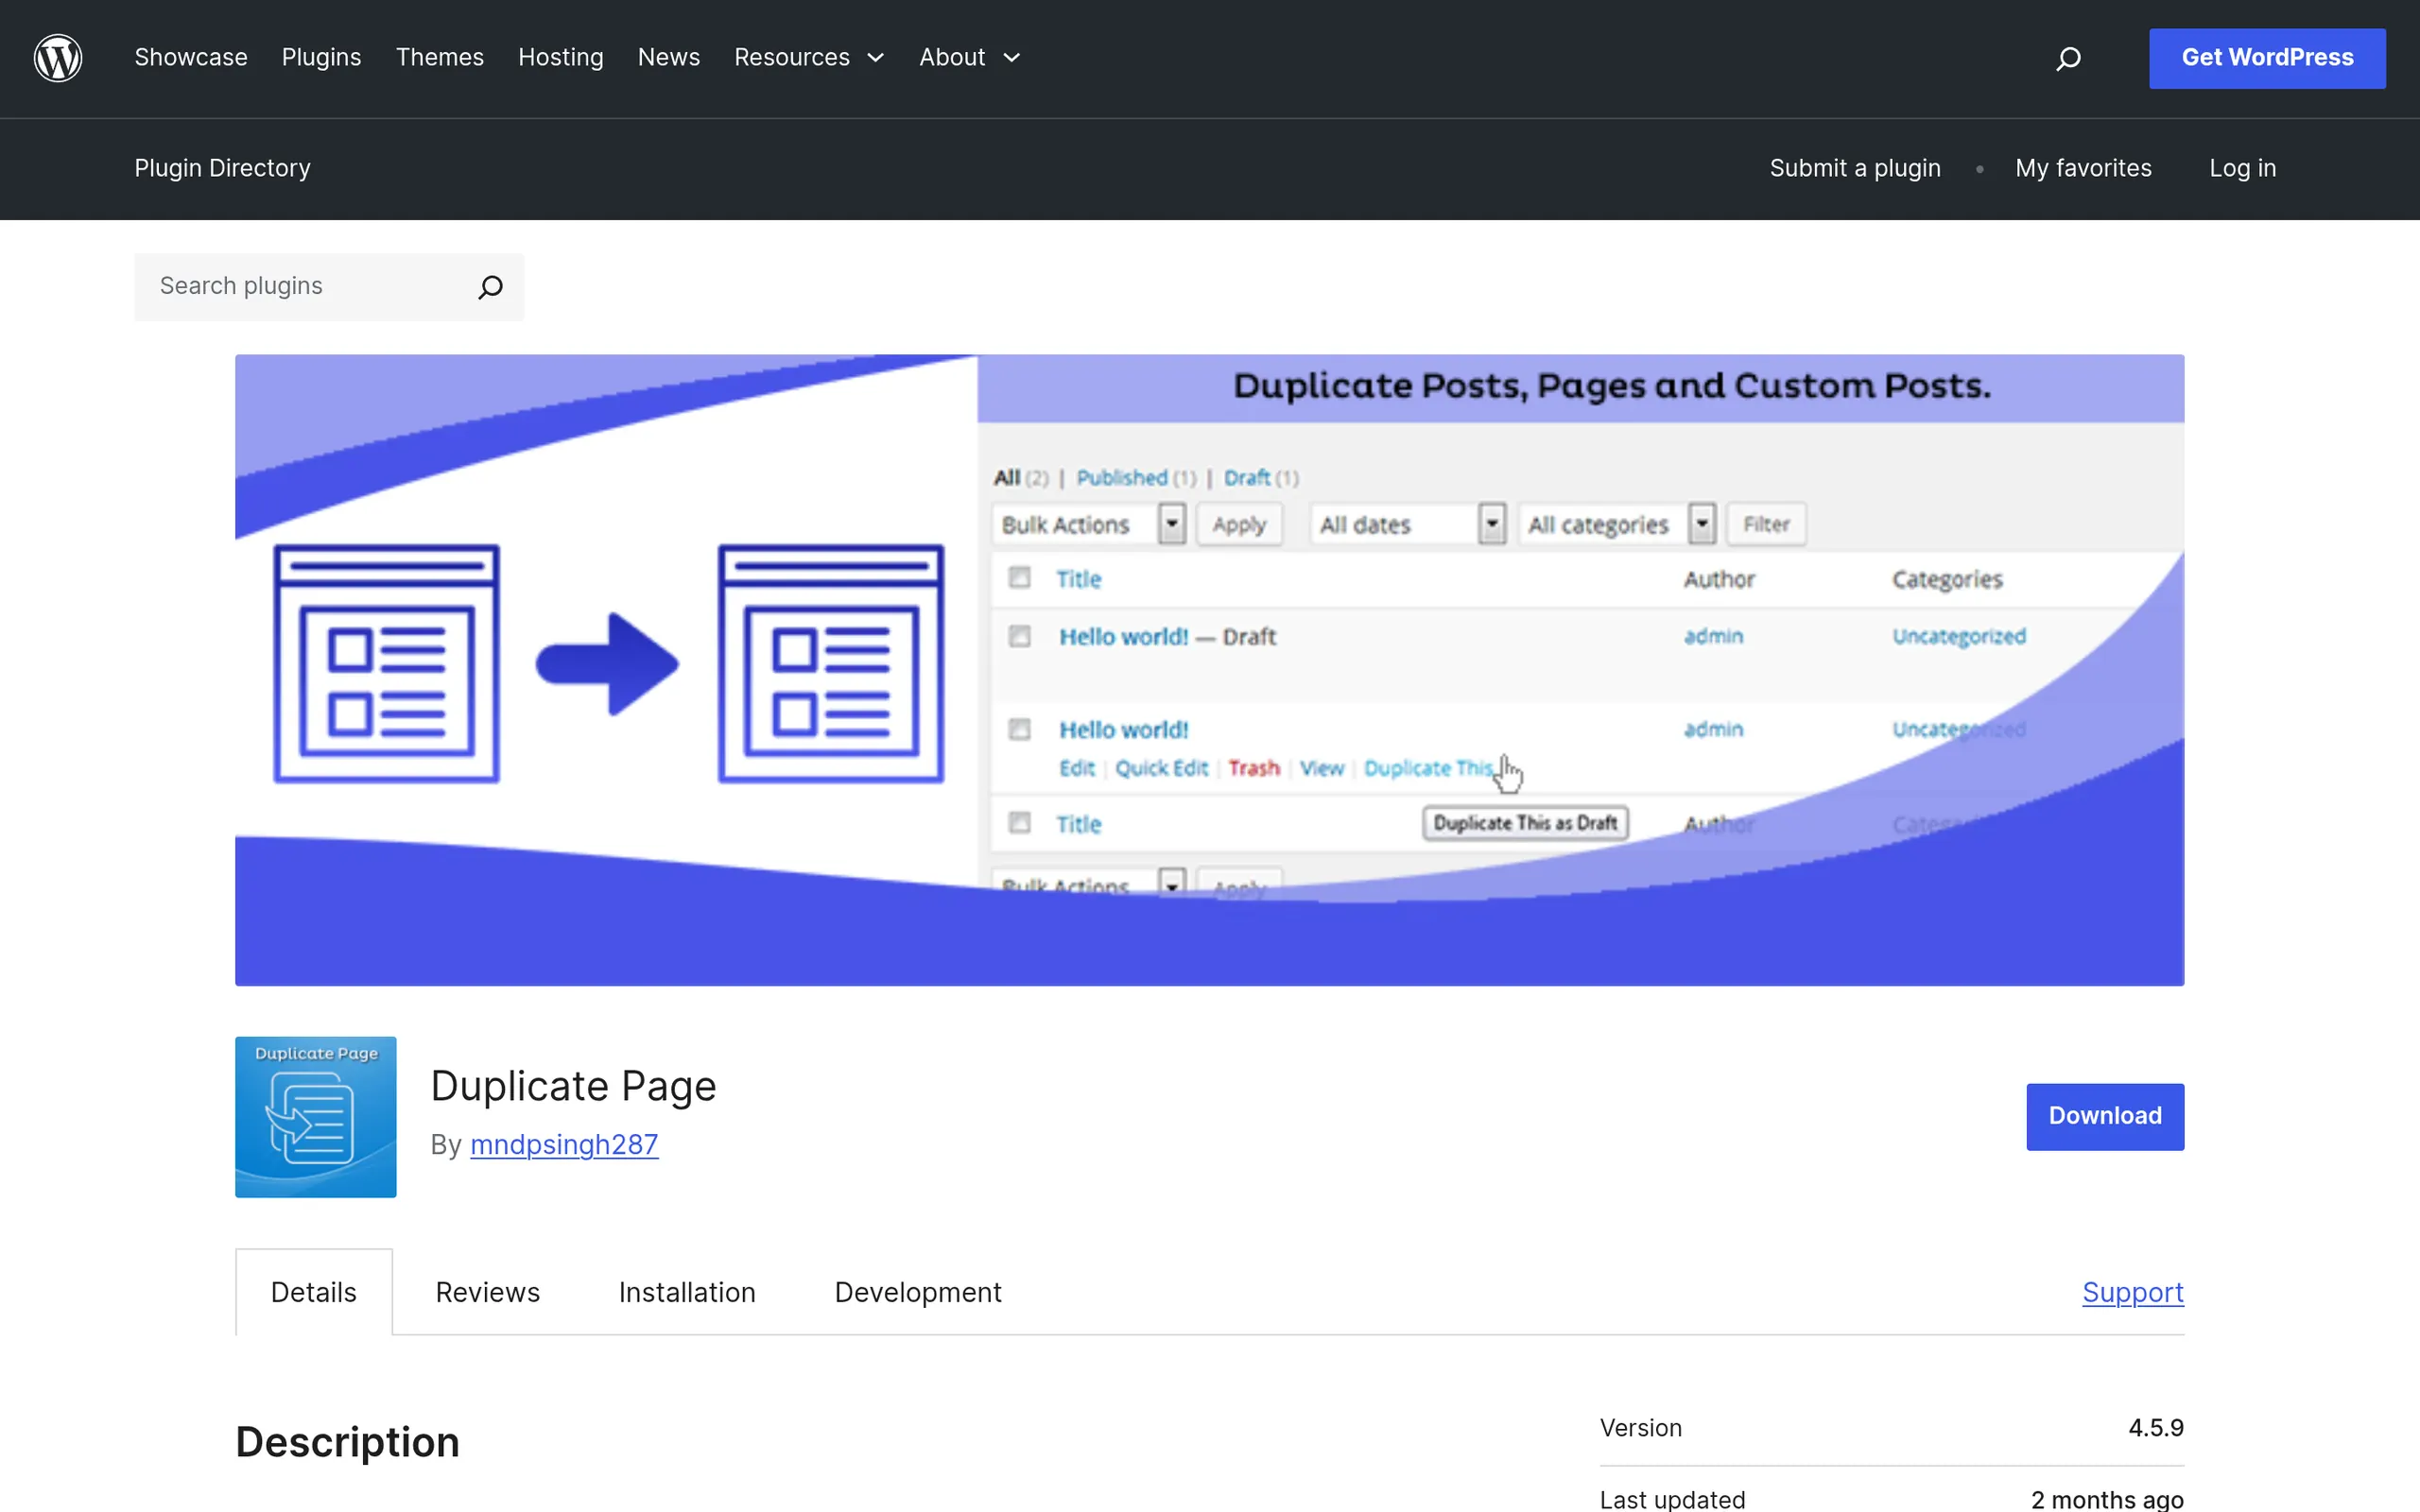Click the version value 4.5.9

point(2155,1428)
